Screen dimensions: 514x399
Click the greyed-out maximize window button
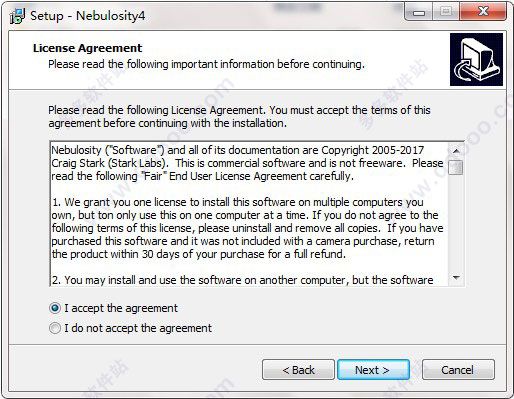pyautogui.click(x=446, y=12)
